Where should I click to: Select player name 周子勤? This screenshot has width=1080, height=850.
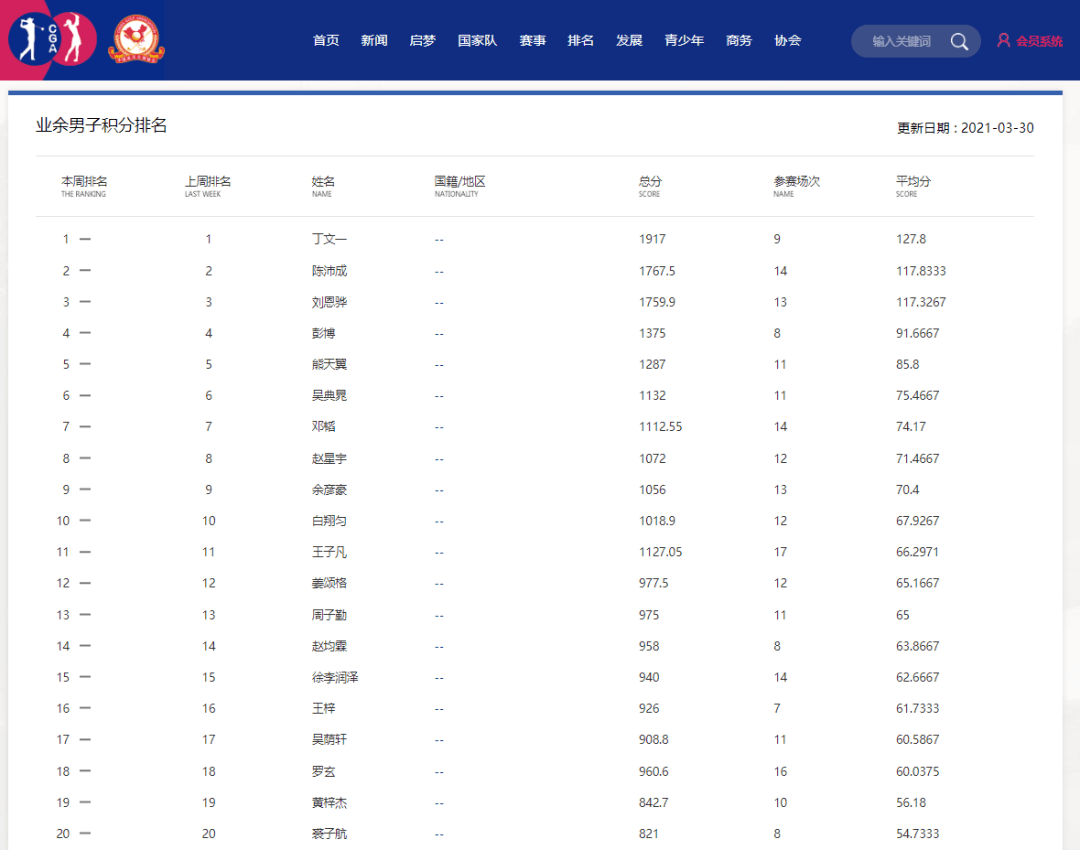pos(329,614)
